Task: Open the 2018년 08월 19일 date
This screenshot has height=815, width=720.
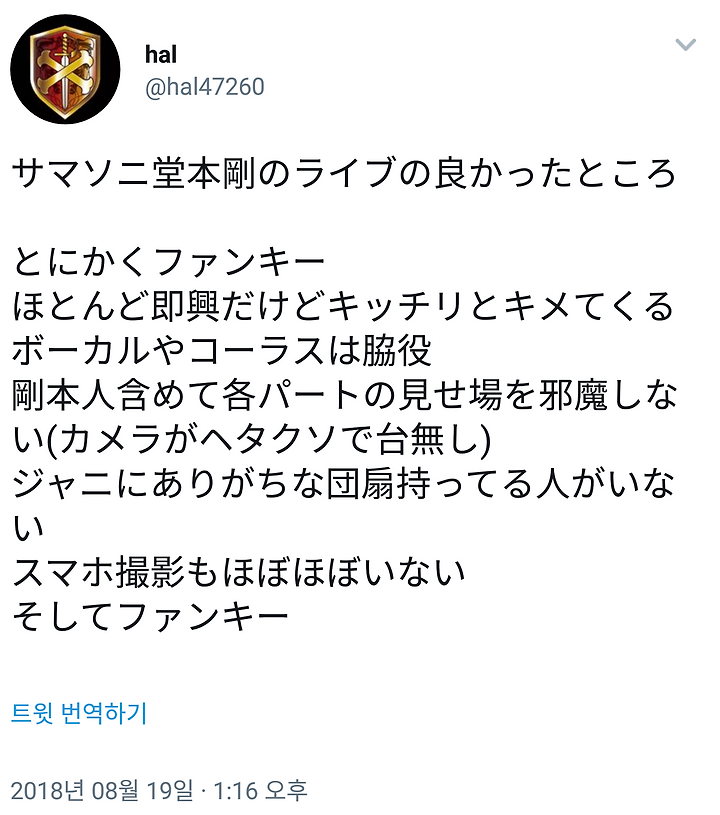Action: (x=101, y=791)
